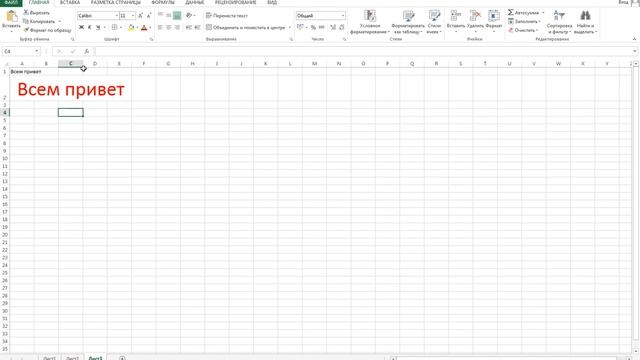Decrease font size with the smaller A icon
The image size is (640, 360).
pos(149,16)
